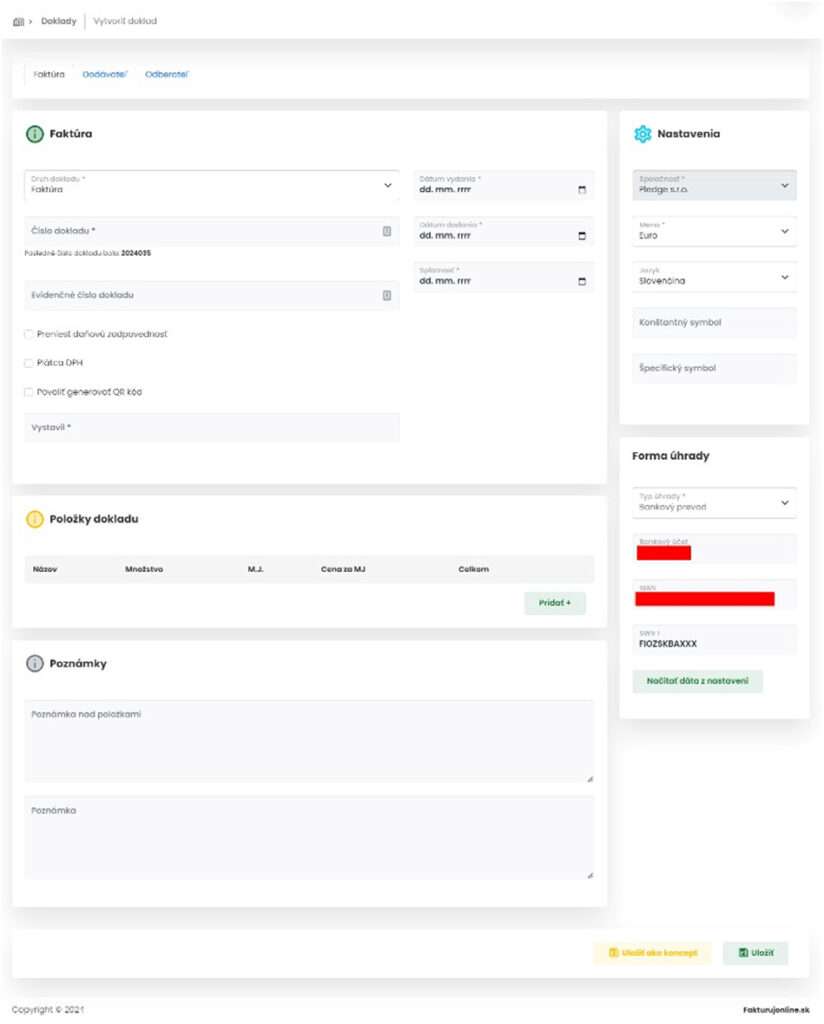Click the IBAN field
Viewport: 824px width, 1024px height.
714,594
